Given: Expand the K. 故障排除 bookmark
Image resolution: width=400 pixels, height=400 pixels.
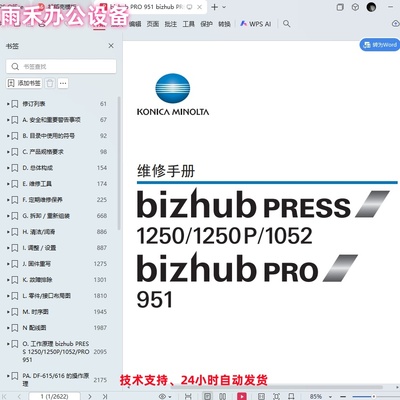Looking at the screenshot, I should click(8, 280).
